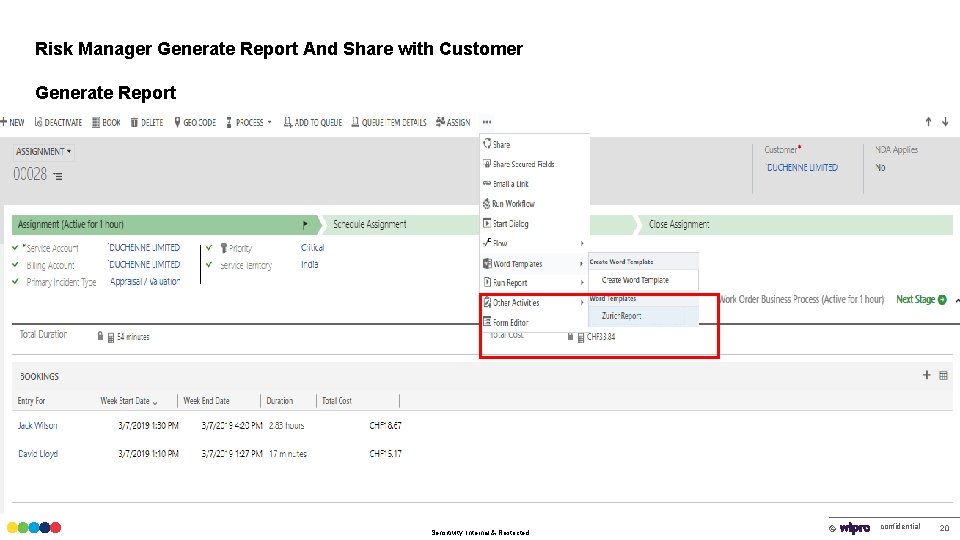Click the Form Editor icon
960x540 pixels.
coord(487,321)
